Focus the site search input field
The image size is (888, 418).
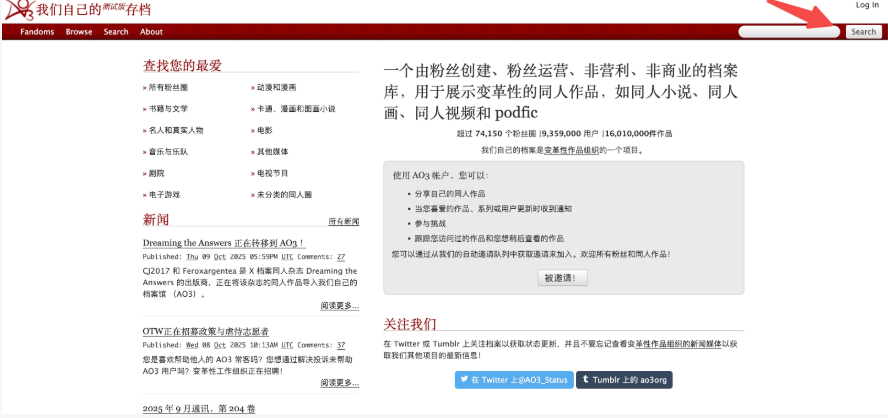coord(789,32)
